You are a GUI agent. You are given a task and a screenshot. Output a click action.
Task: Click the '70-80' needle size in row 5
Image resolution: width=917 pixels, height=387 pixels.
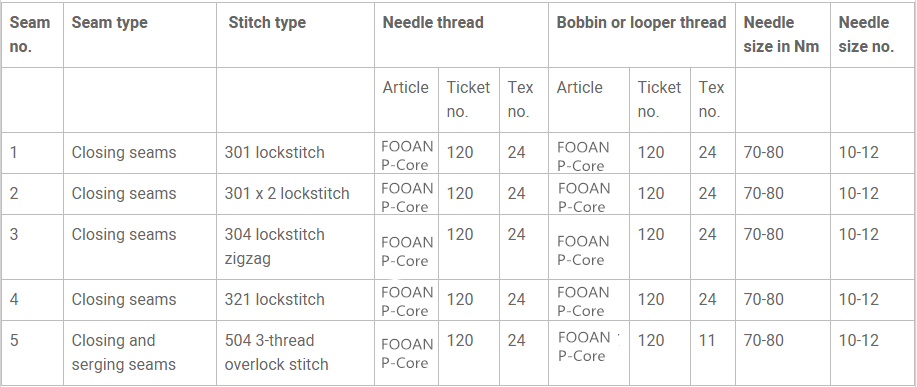pyautogui.click(x=763, y=340)
